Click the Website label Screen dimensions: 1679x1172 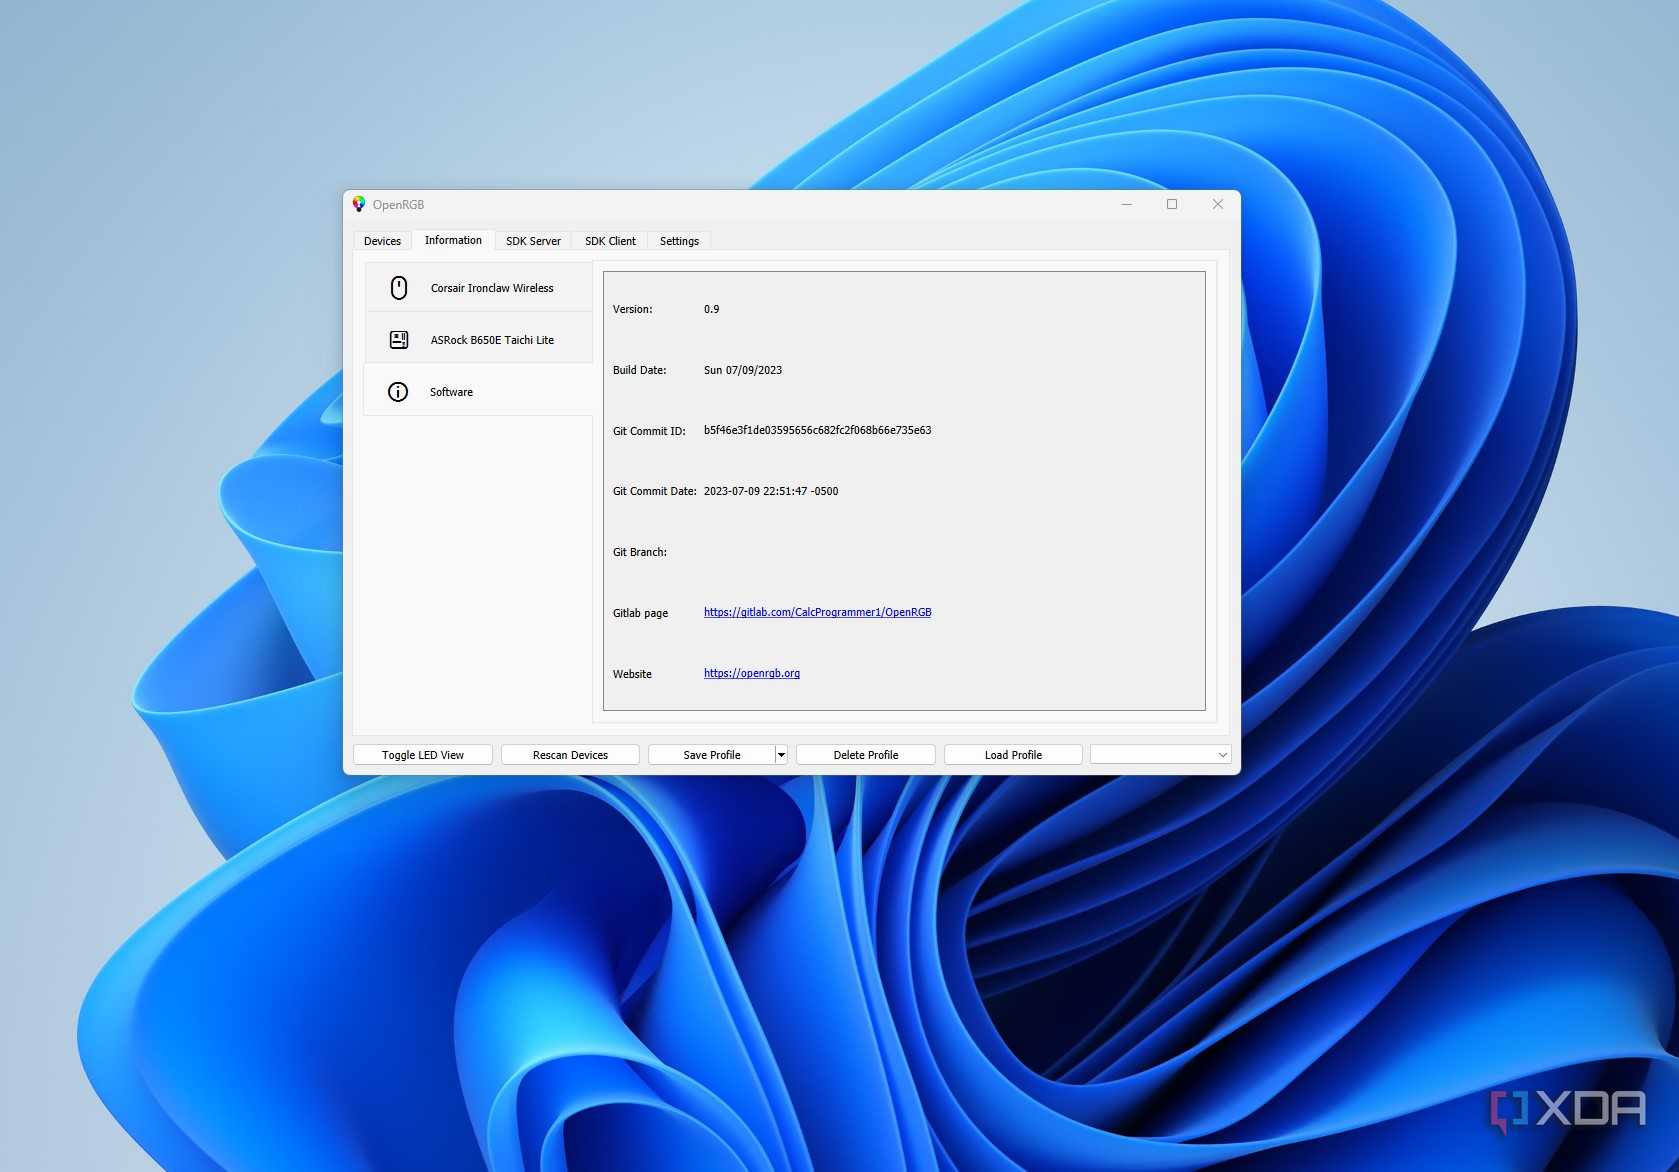(x=632, y=674)
